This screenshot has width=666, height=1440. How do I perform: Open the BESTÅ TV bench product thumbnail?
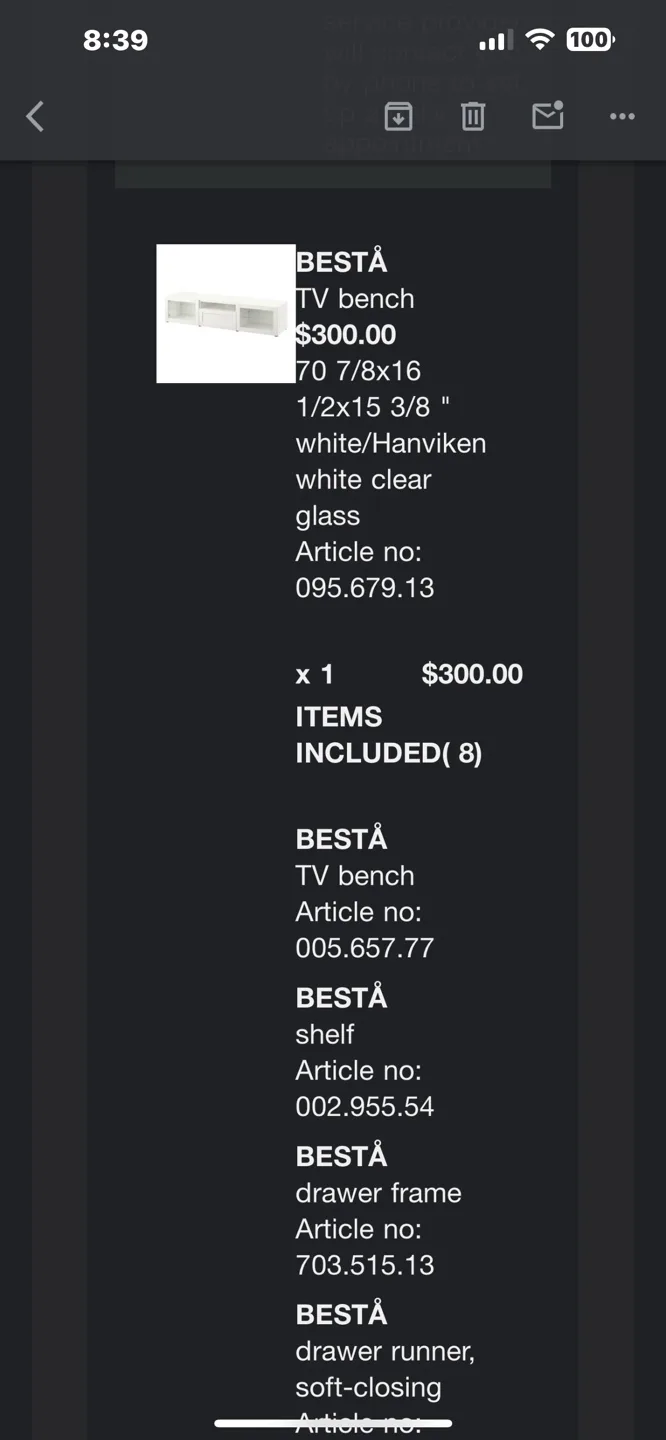click(x=226, y=313)
